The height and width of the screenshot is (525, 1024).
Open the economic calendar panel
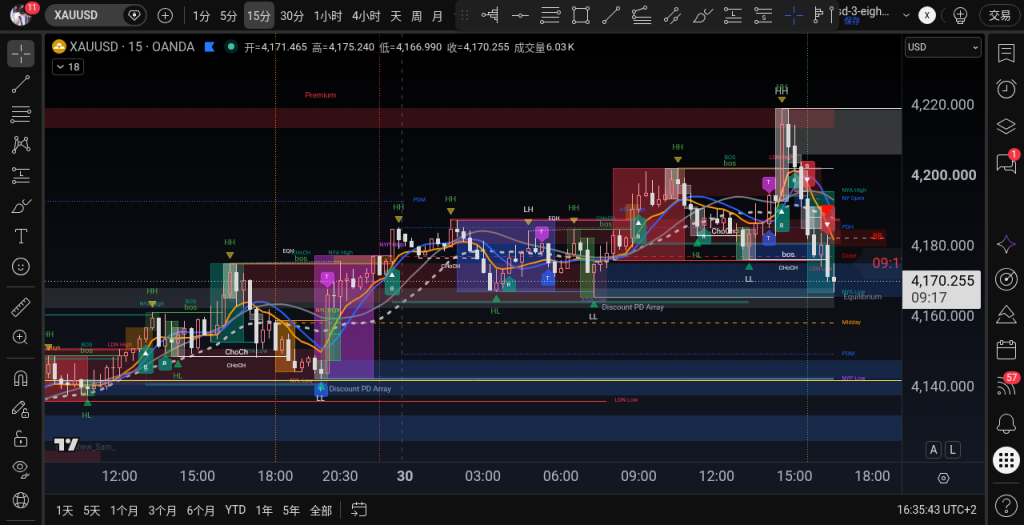1006,350
